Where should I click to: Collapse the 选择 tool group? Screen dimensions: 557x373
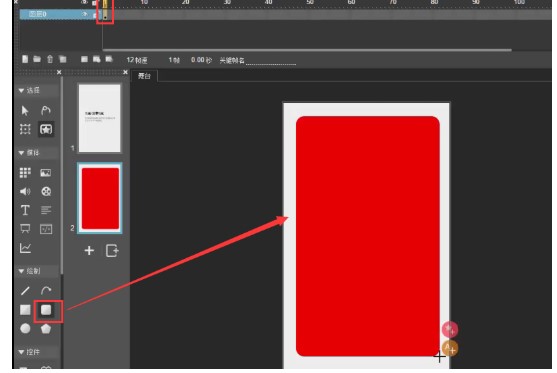[x=21, y=91]
